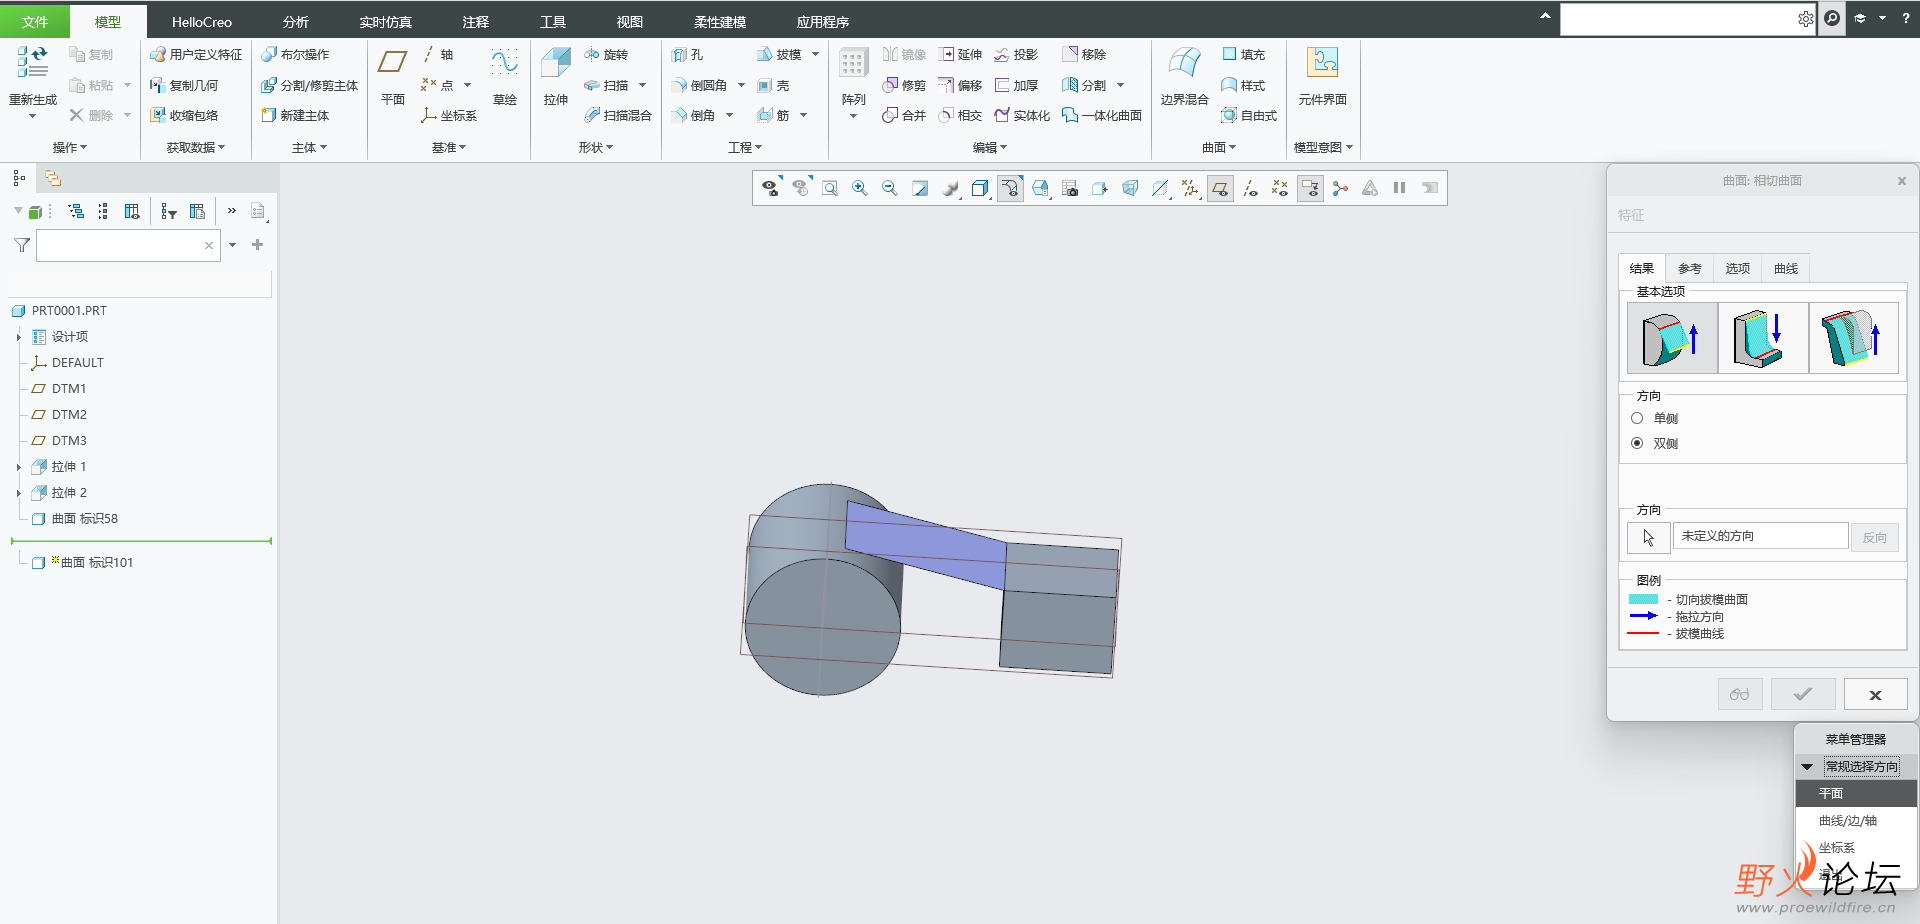
Task: Open the 获取数据 group dropdown
Action: tap(196, 147)
